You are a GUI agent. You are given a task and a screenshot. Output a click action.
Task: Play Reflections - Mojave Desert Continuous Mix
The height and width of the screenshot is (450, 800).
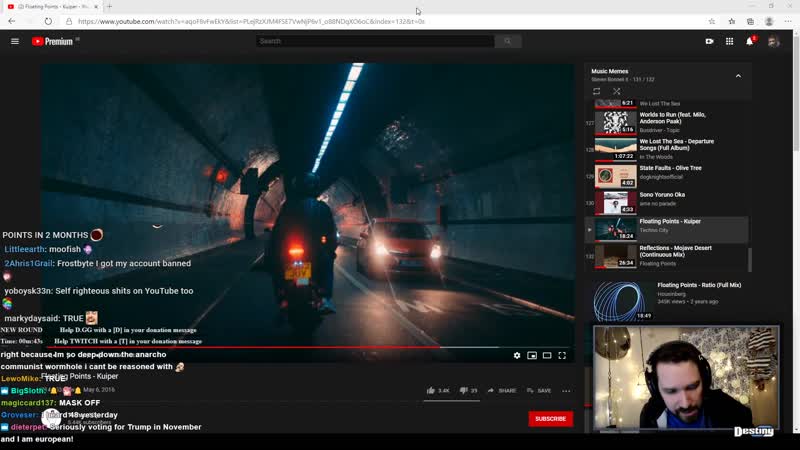pos(667,256)
